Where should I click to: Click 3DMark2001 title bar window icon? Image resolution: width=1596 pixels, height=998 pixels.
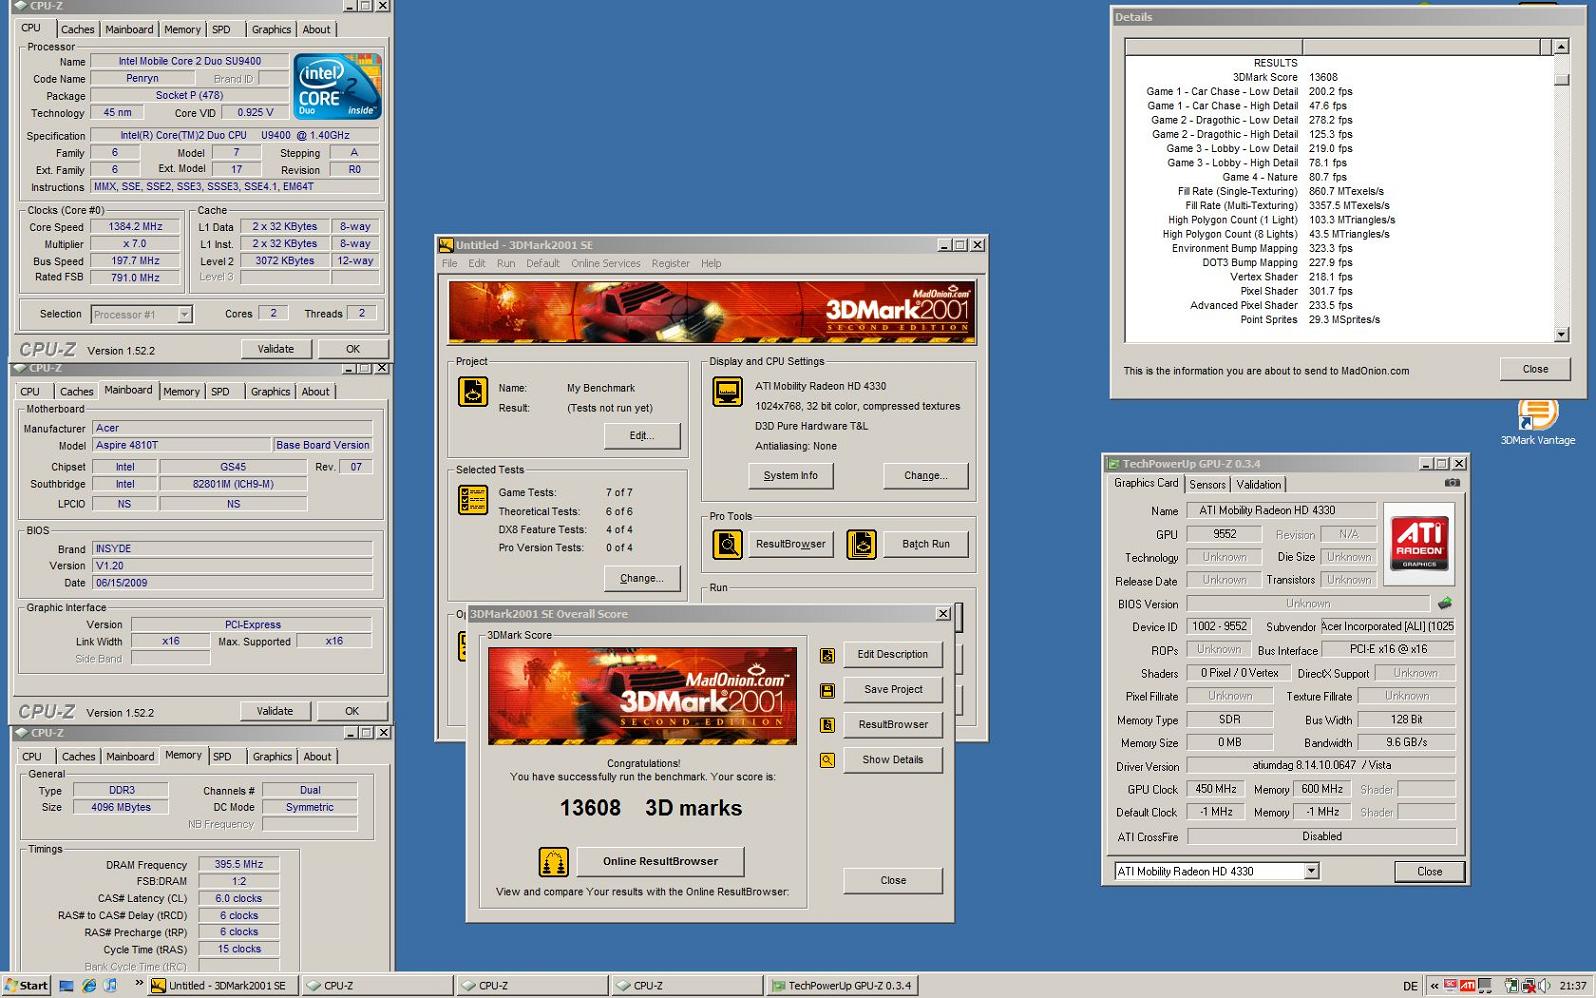click(446, 245)
